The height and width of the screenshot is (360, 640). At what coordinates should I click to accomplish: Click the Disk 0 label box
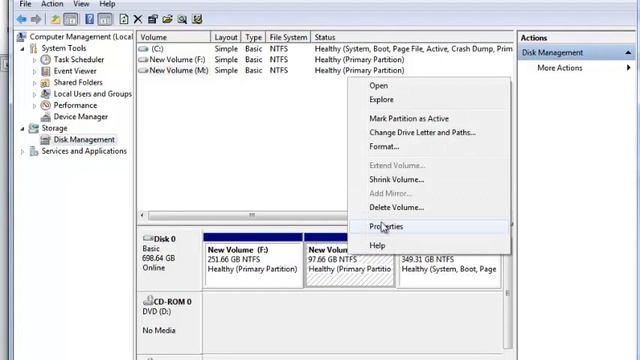169,260
